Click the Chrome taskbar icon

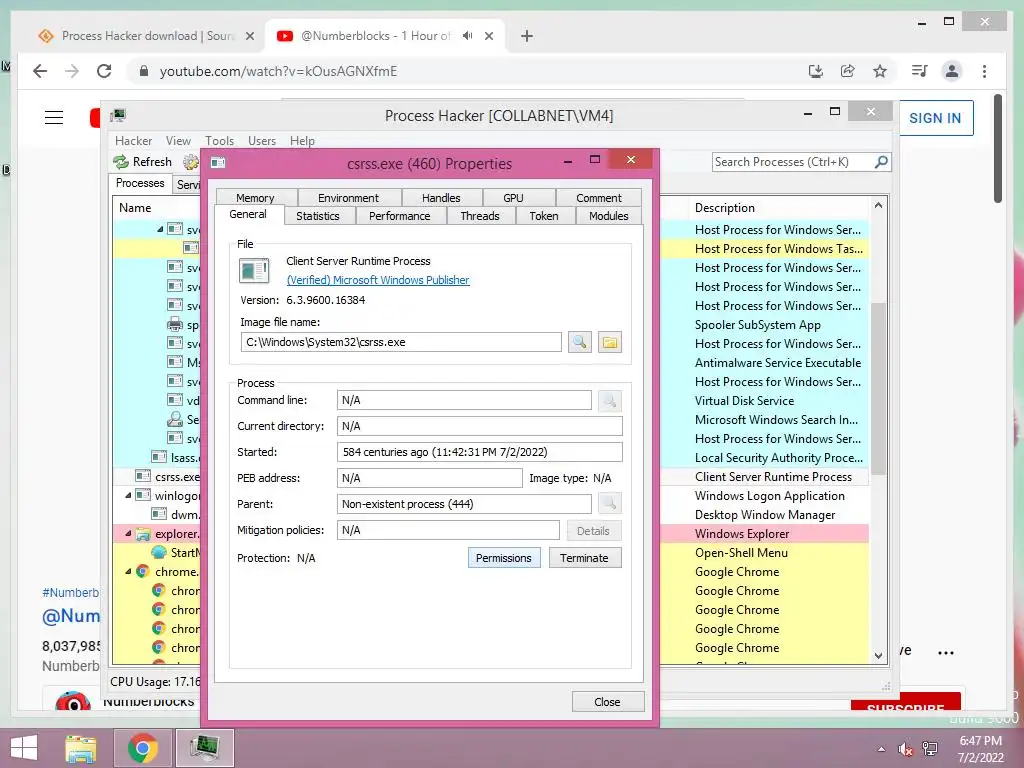142,748
